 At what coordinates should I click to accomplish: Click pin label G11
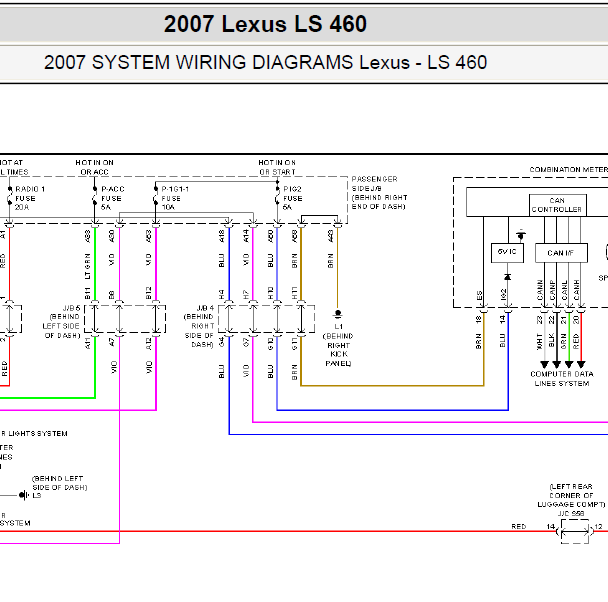click(294, 343)
